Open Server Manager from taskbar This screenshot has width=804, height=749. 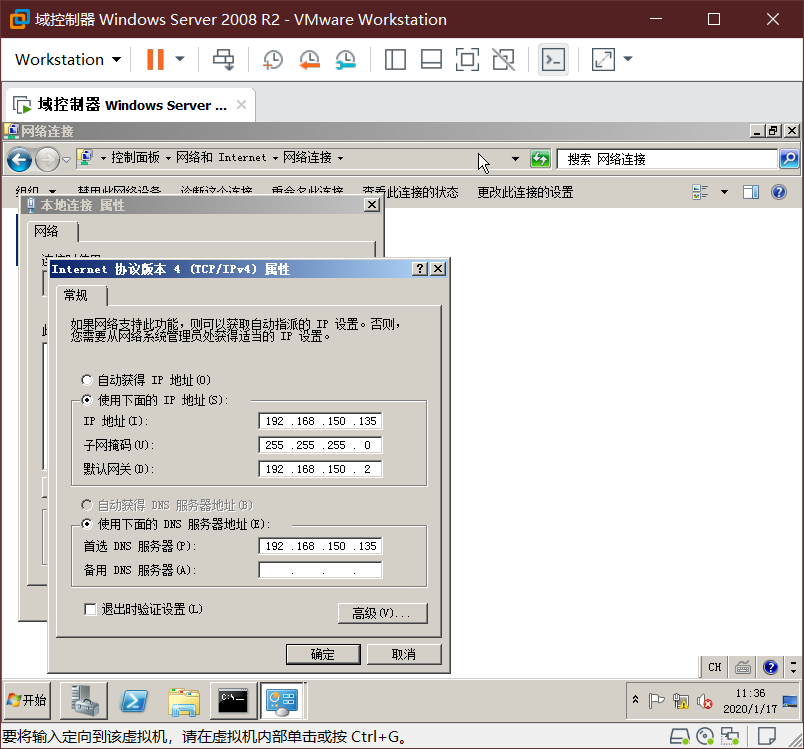coord(84,700)
